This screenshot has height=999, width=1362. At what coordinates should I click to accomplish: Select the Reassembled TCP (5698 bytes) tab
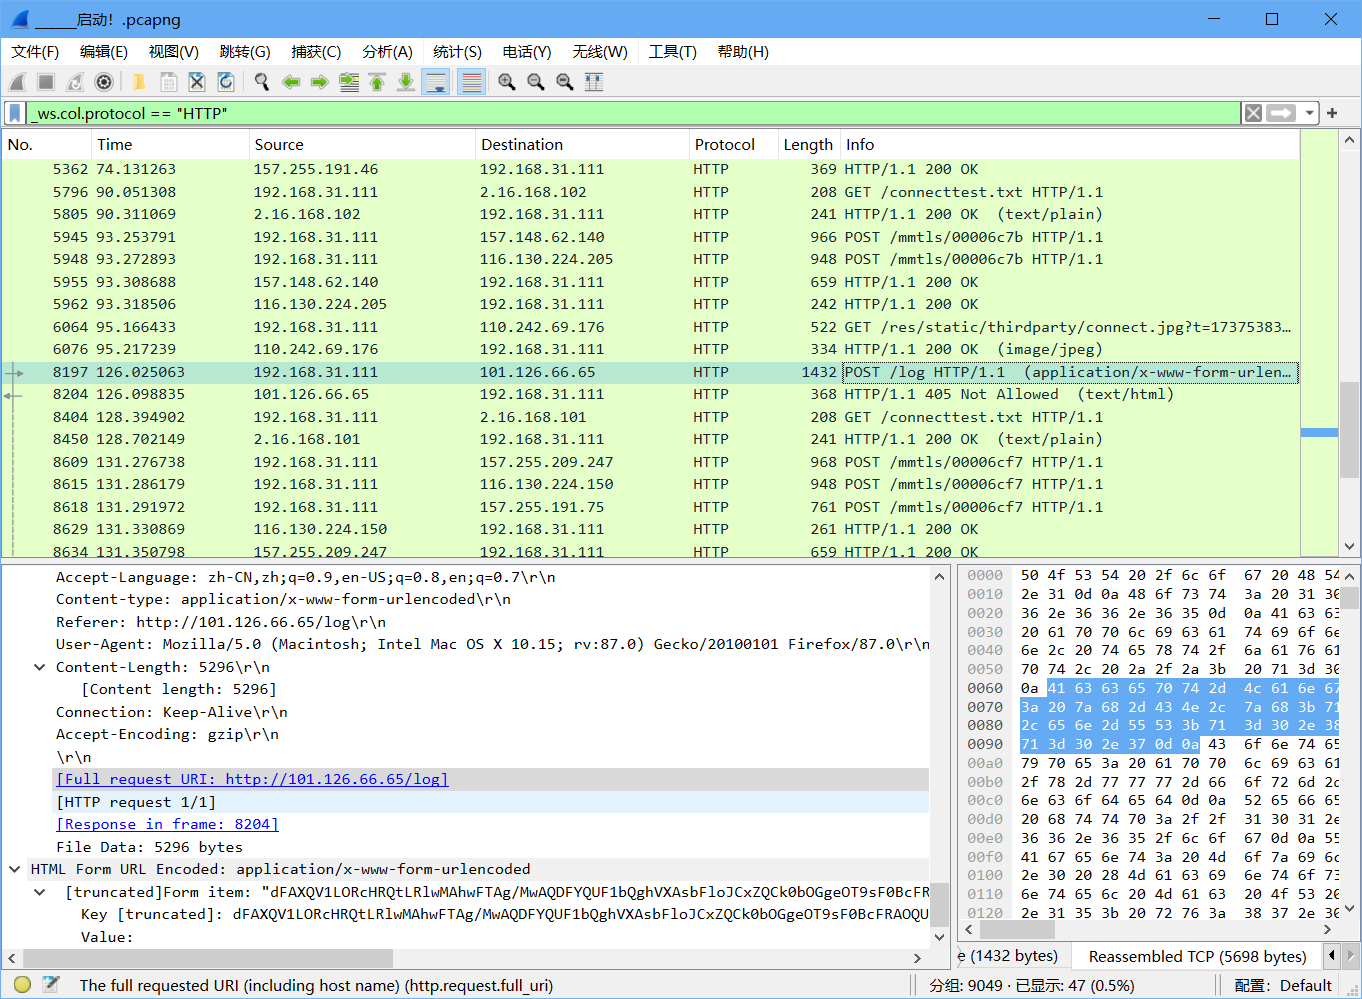coord(1197,956)
